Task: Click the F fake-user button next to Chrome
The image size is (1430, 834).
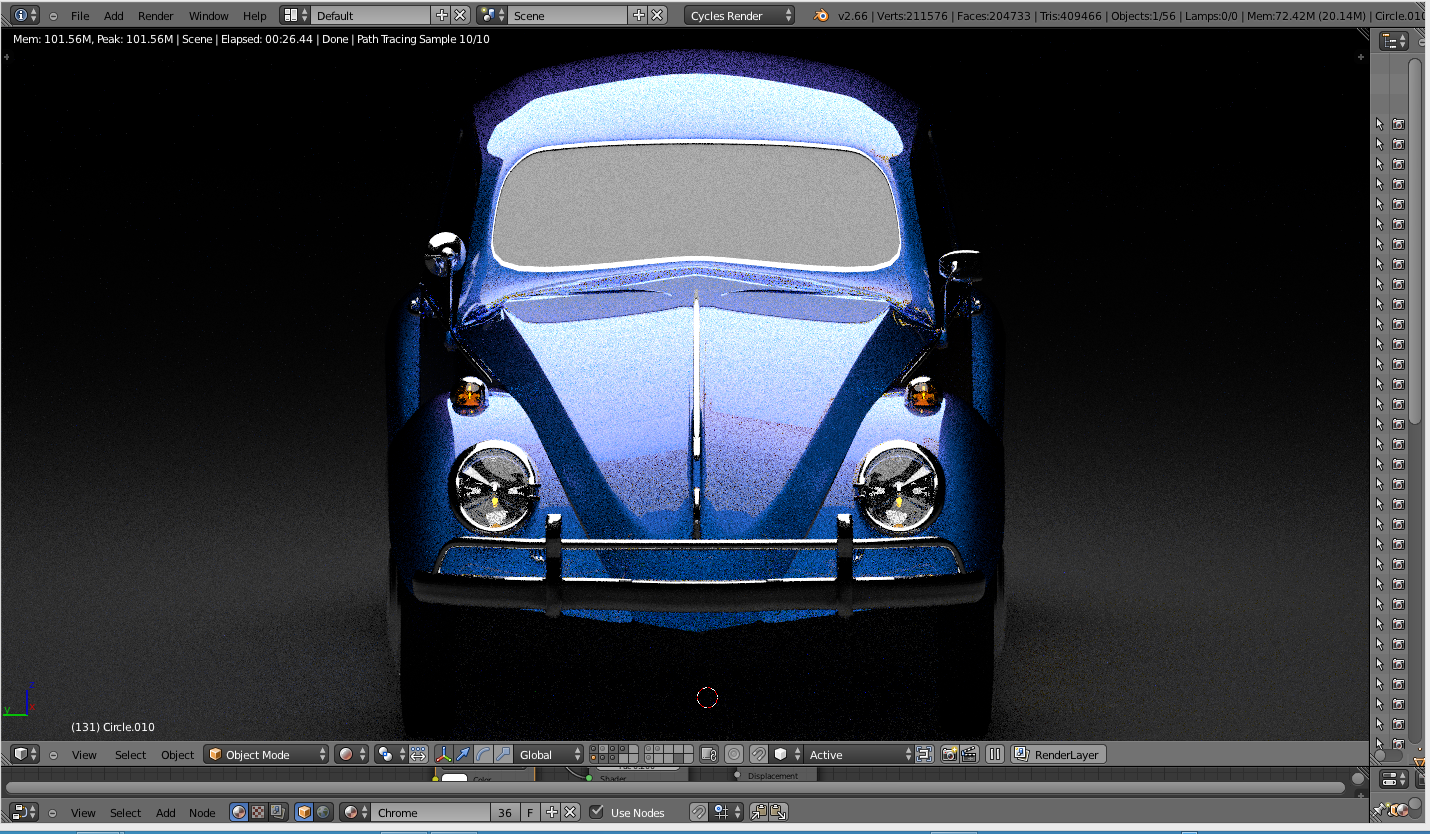Action: (x=530, y=812)
